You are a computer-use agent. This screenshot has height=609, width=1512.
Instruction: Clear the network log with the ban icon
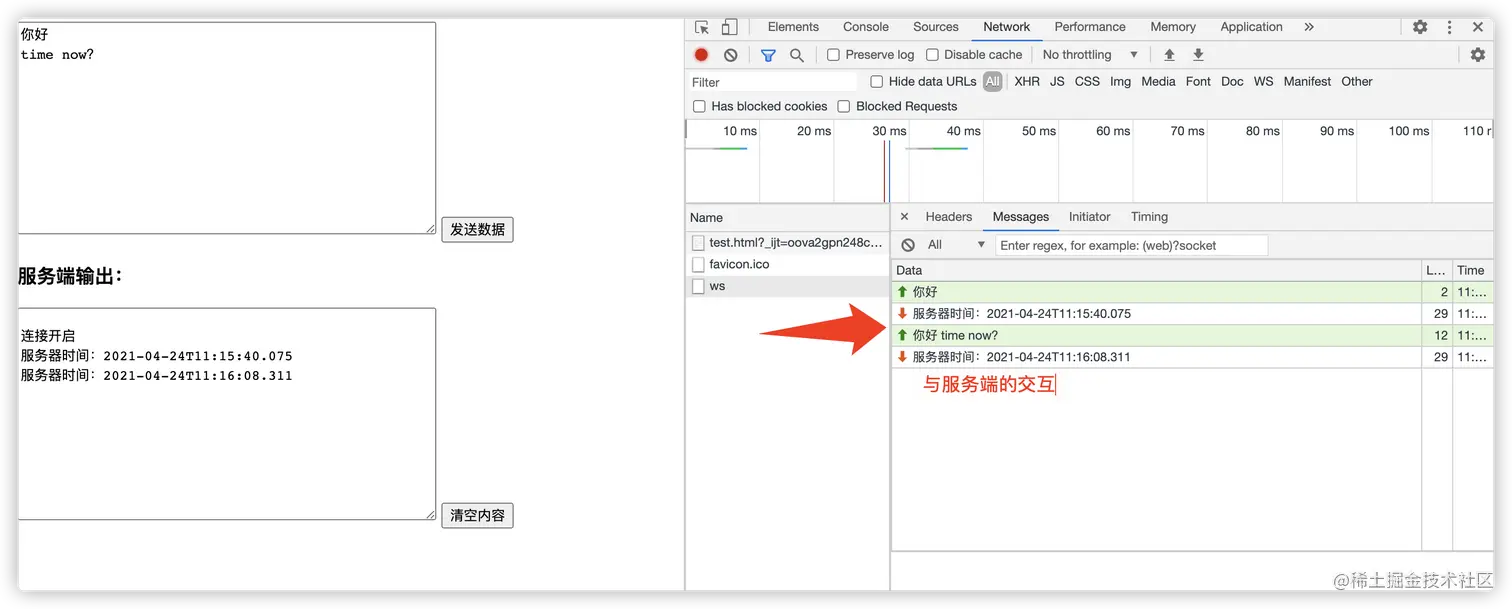(731, 55)
